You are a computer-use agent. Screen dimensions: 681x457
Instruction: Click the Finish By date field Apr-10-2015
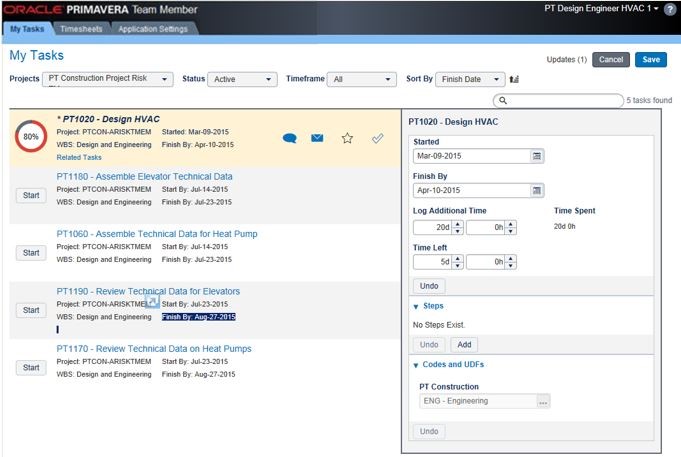[x=472, y=190]
